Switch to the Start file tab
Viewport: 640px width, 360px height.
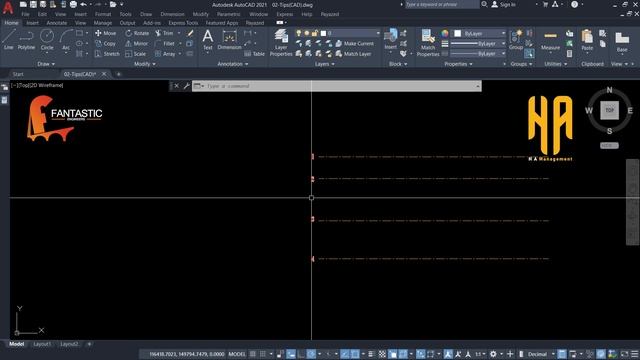click(18, 74)
